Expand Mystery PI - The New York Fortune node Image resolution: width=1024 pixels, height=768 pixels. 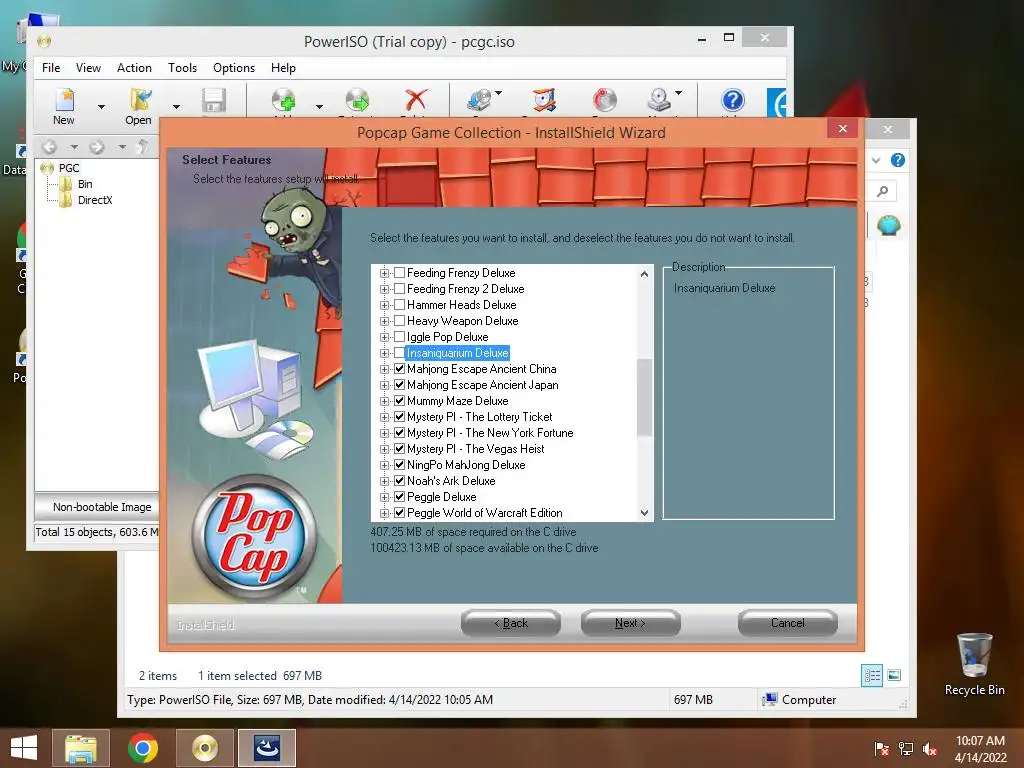[x=385, y=433]
